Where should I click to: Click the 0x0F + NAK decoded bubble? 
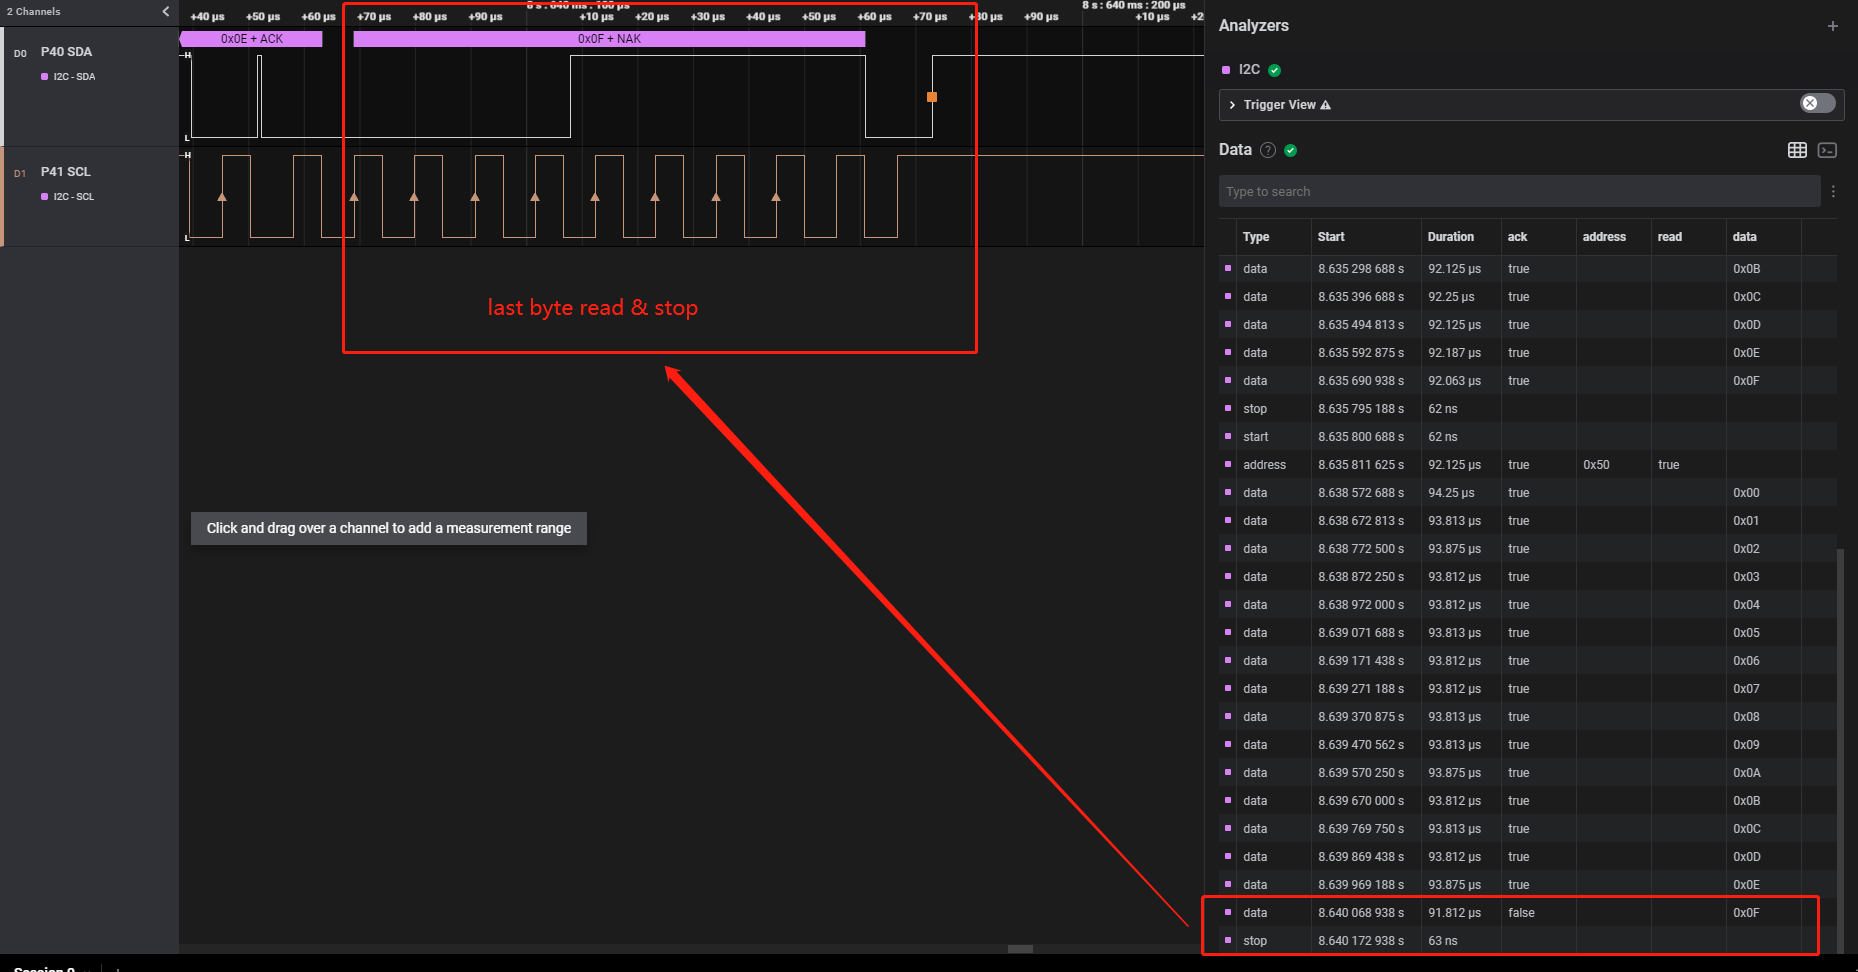point(609,39)
